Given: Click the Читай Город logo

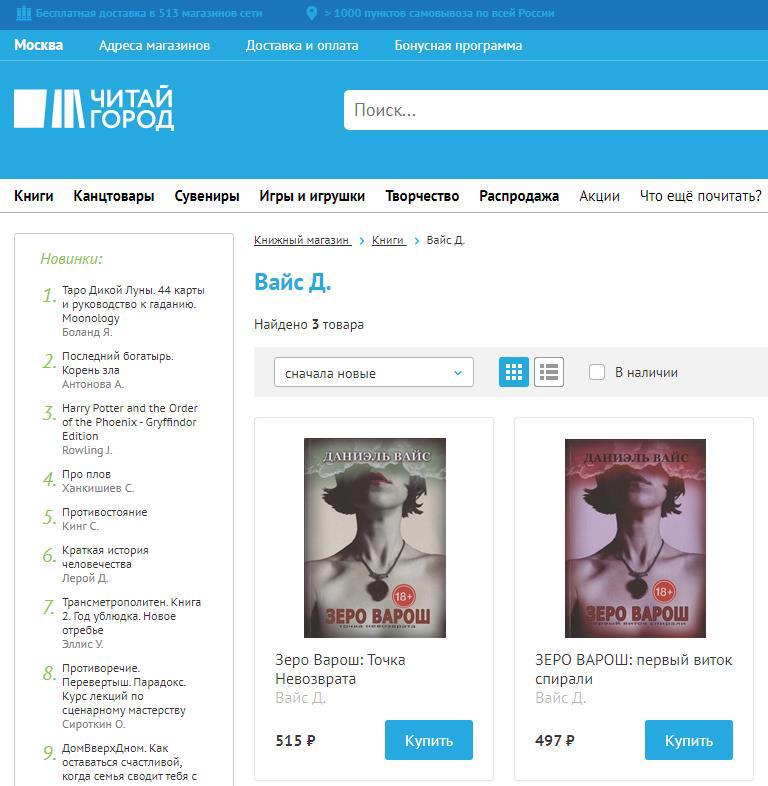Looking at the screenshot, I should click(x=94, y=109).
